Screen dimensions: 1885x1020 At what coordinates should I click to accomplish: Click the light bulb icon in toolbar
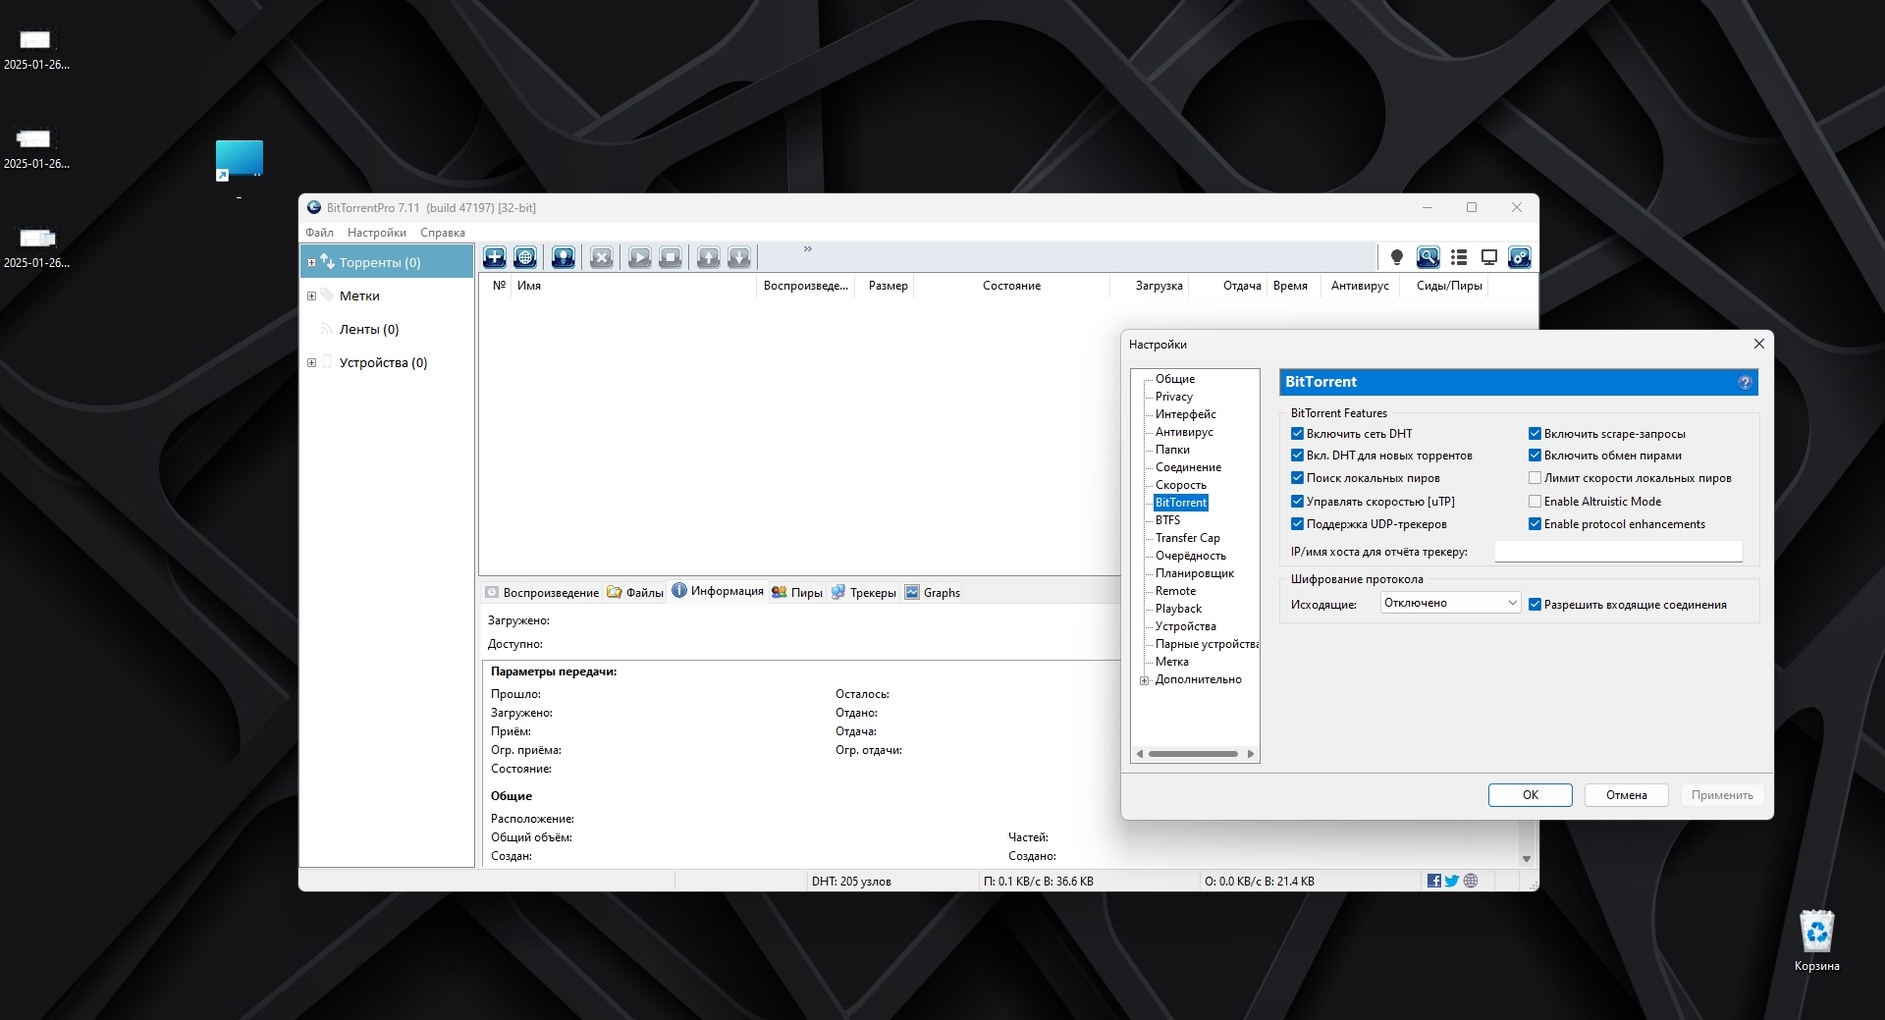[x=1397, y=257]
